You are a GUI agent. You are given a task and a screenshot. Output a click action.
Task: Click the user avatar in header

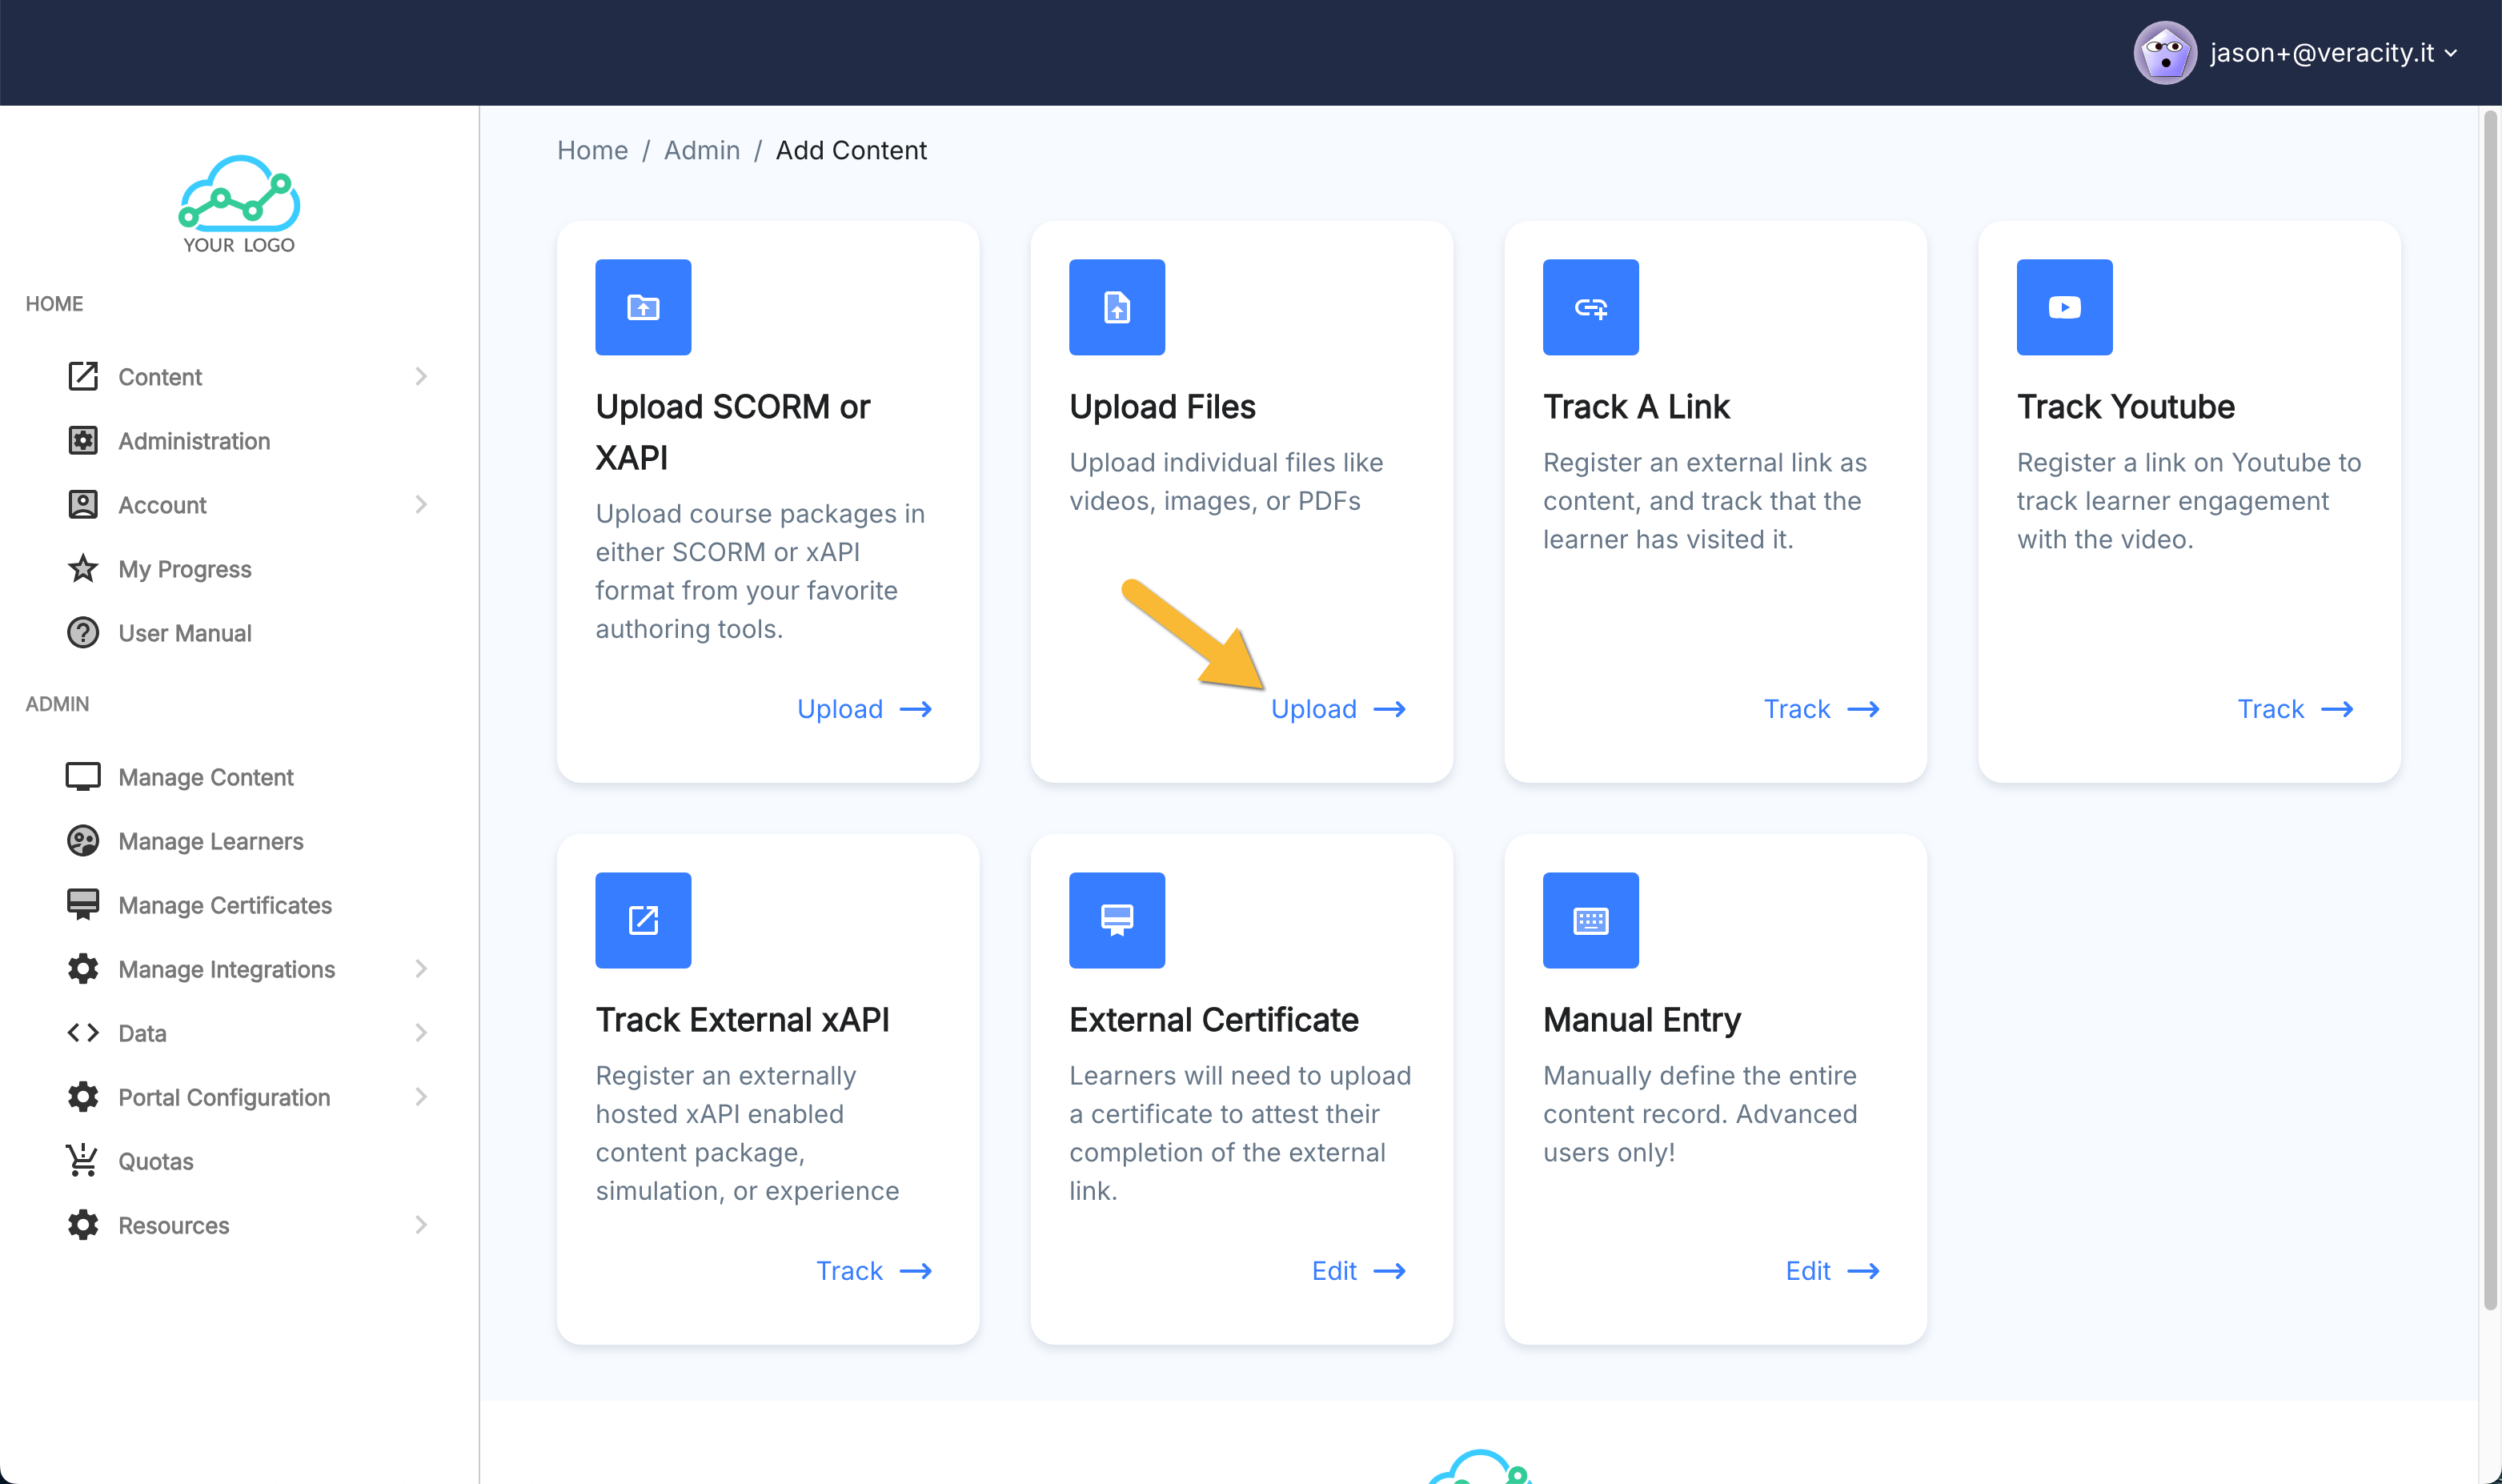(x=2164, y=53)
